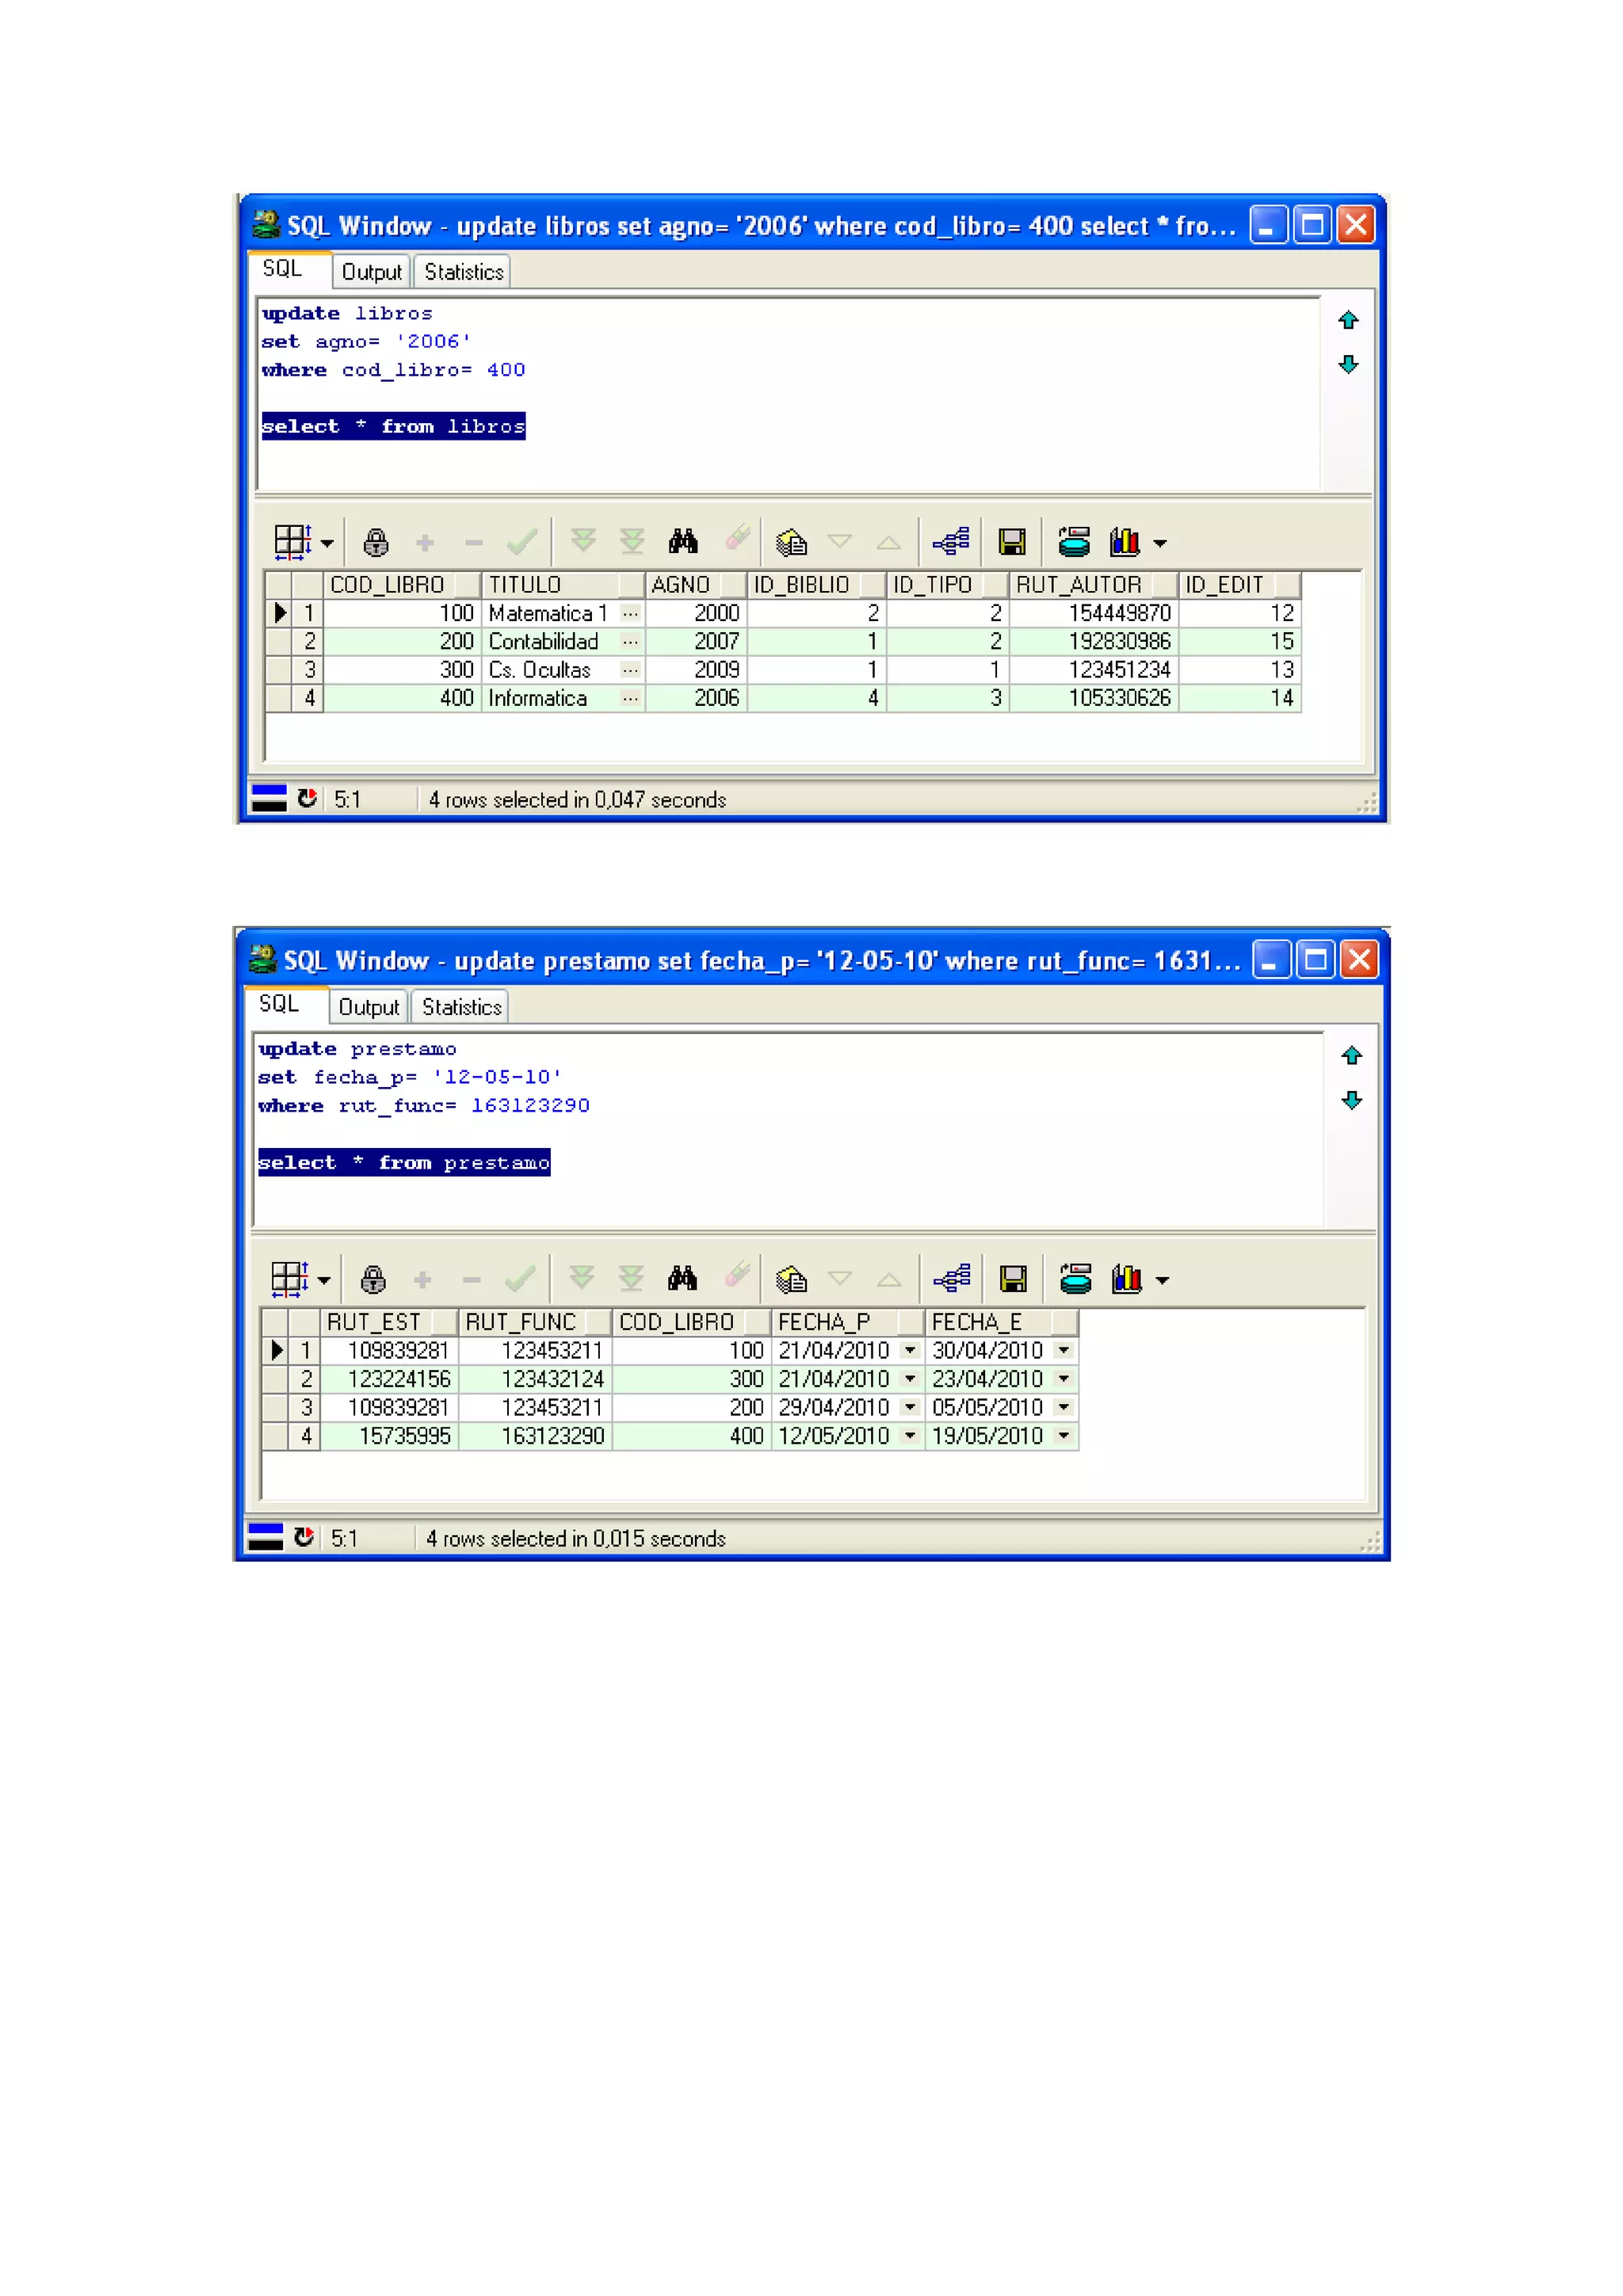Viewport: 1623px width, 2296px height.
Task: Click insert record plus icon in libros window
Action: [x=425, y=542]
